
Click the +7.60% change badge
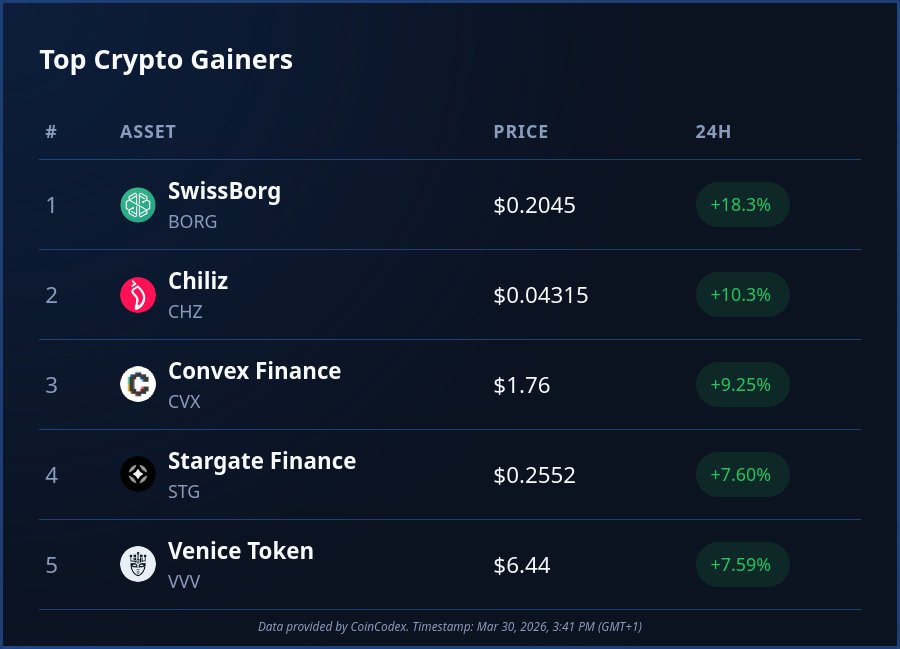(742, 475)
